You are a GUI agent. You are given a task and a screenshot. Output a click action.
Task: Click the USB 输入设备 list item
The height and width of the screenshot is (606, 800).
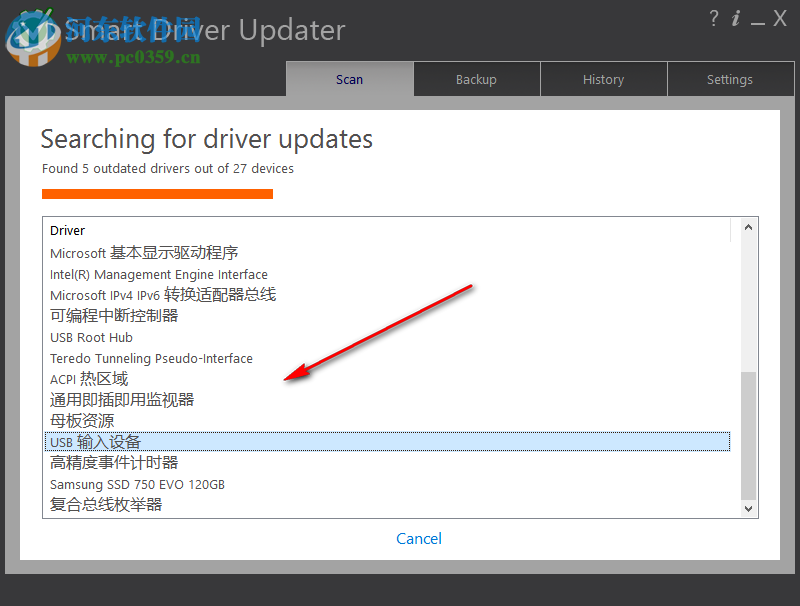pos(95,441)
